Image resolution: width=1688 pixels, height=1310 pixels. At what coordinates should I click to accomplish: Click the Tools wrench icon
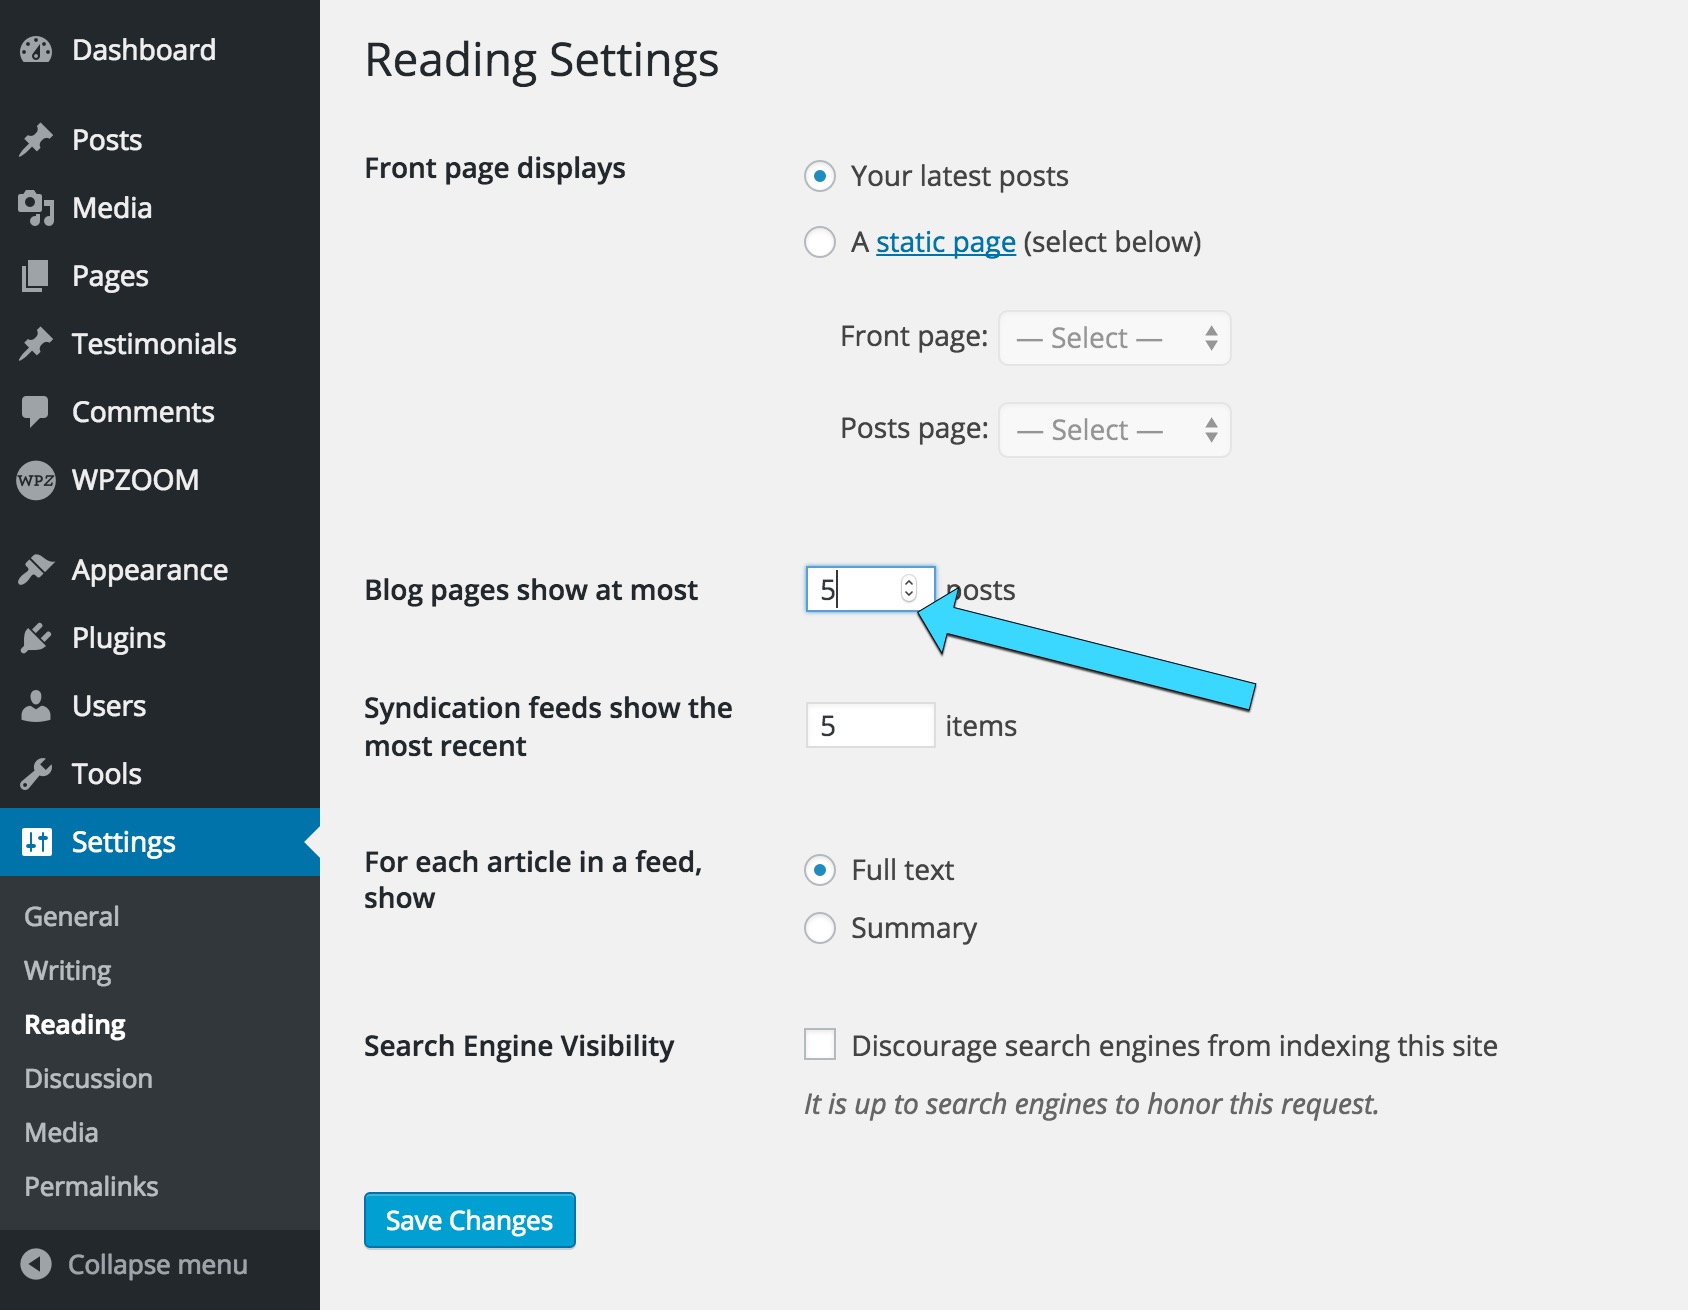coord(36,774)
